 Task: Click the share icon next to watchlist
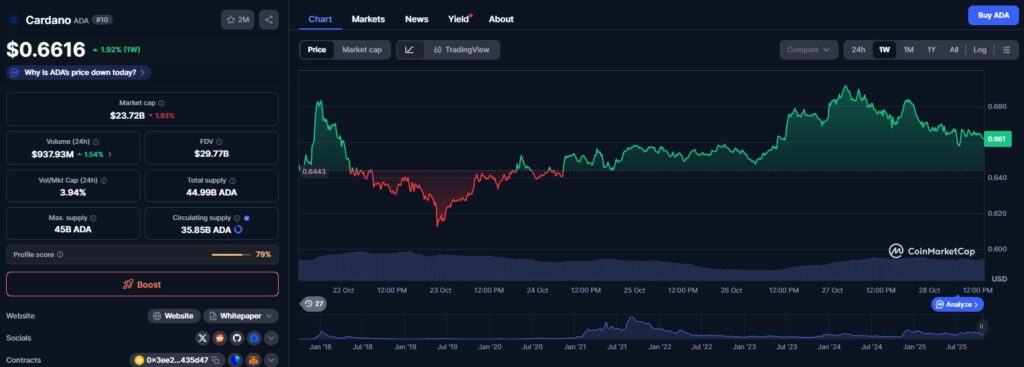pyautogui.click(x=268, y=20)
